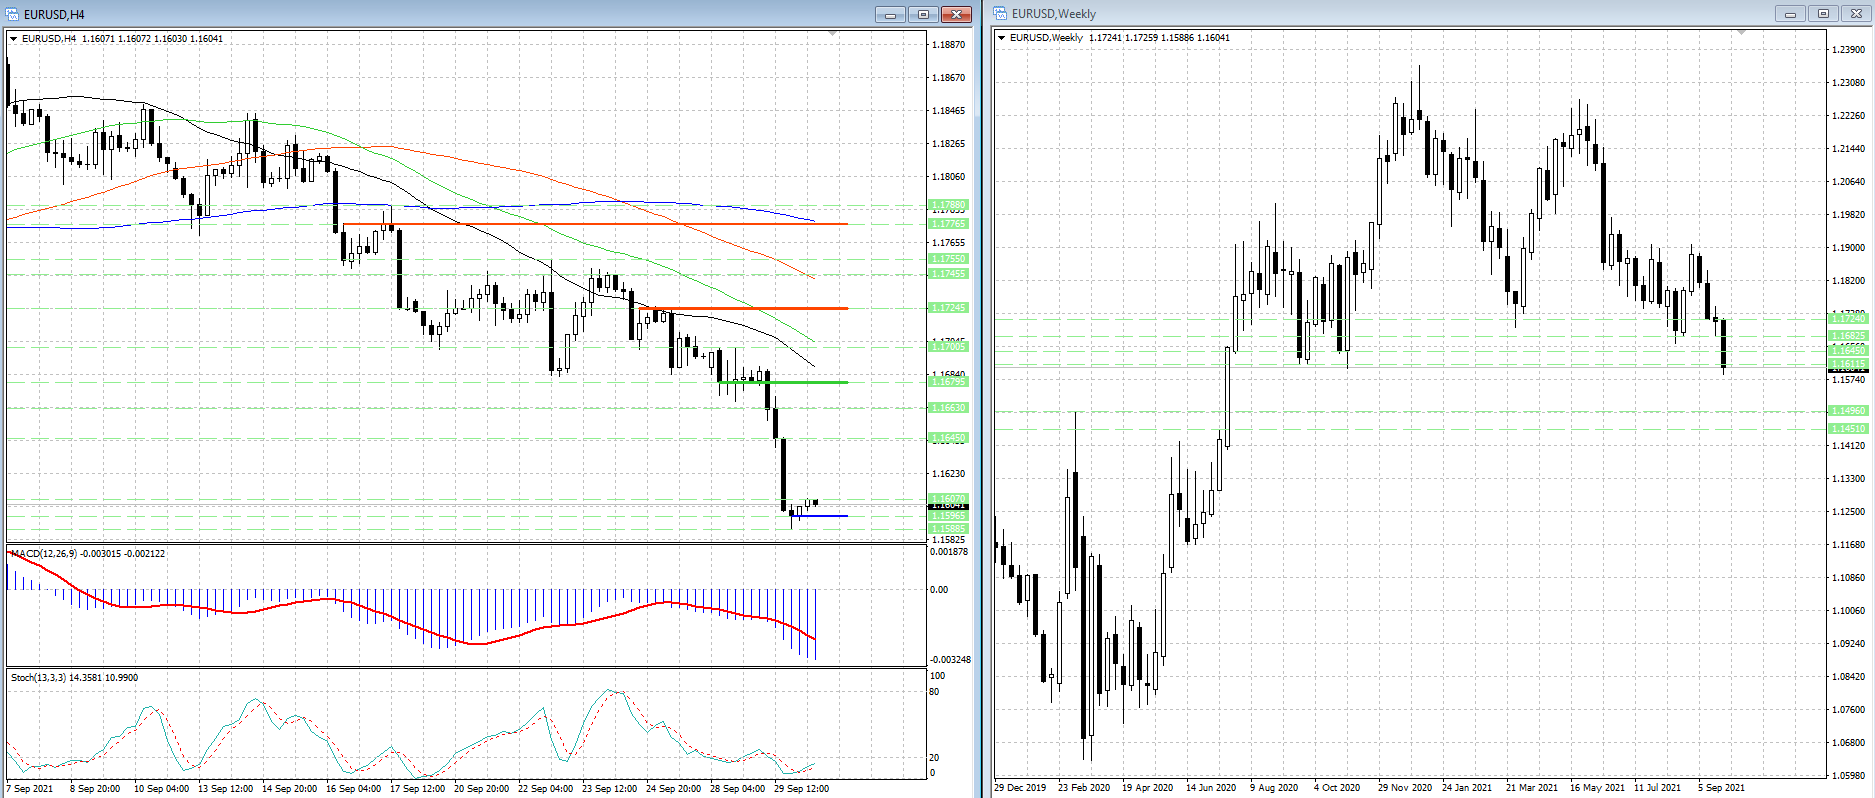Click the 1.17245 price level label
Viewport: 1875px width, 798px height.
(x=948, y=308)
